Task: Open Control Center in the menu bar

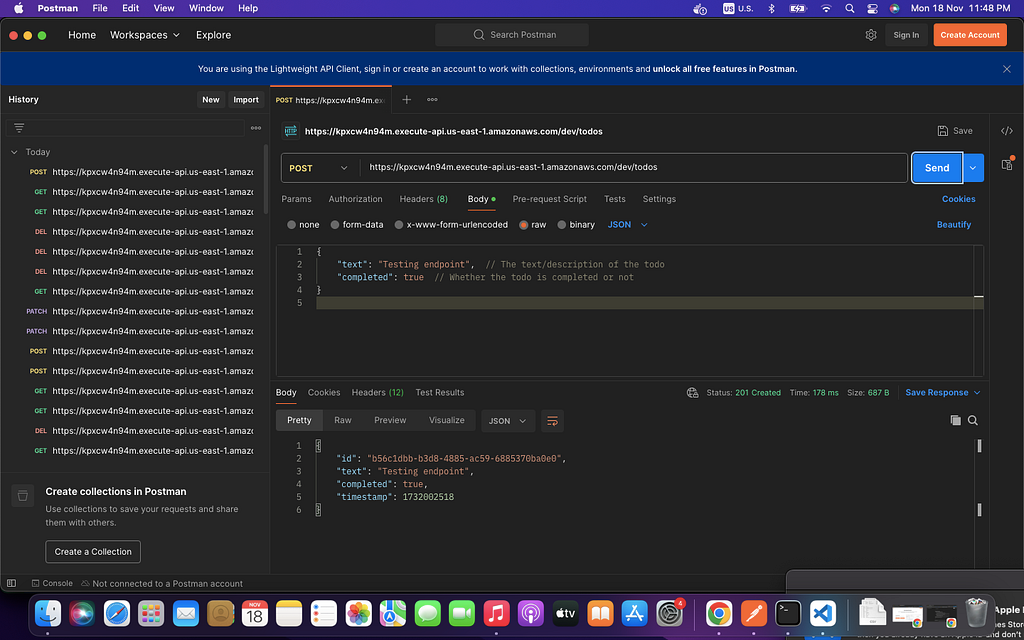Action: (872, 8)
